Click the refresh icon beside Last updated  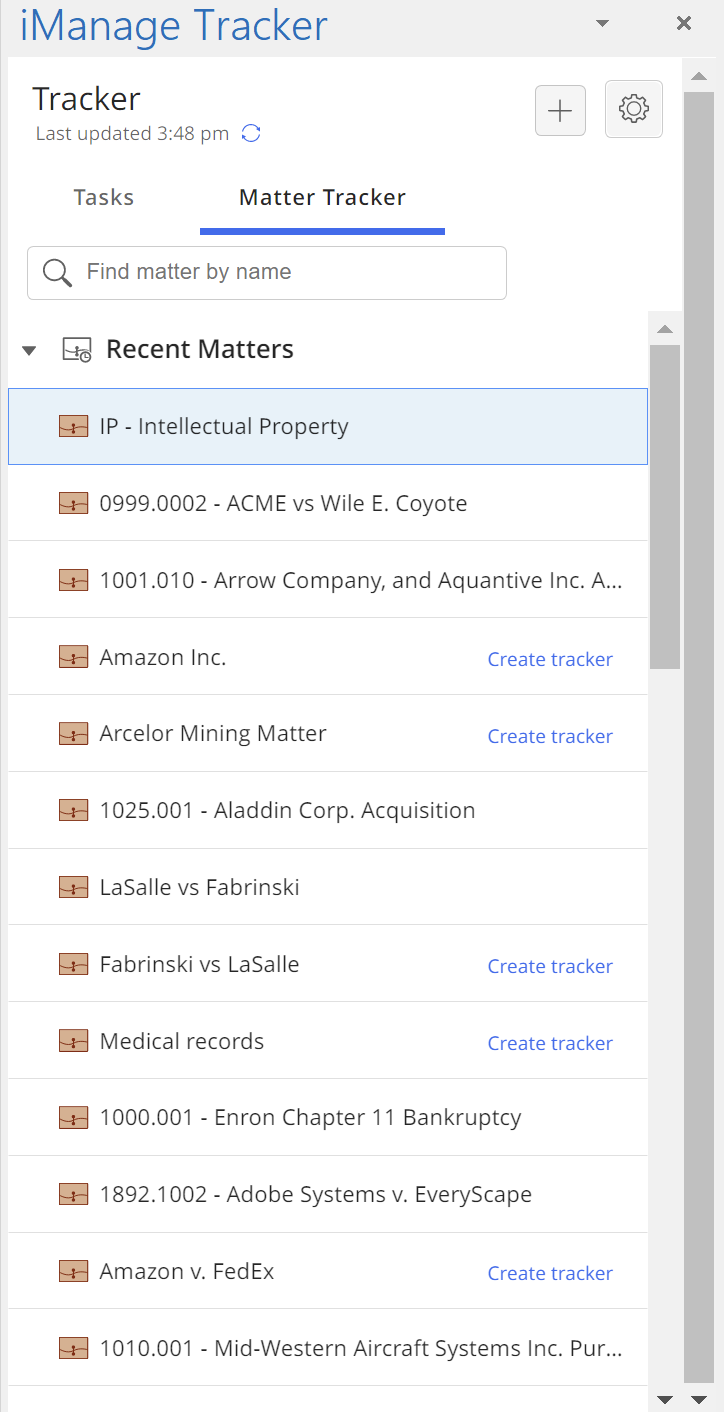(252, 134)
